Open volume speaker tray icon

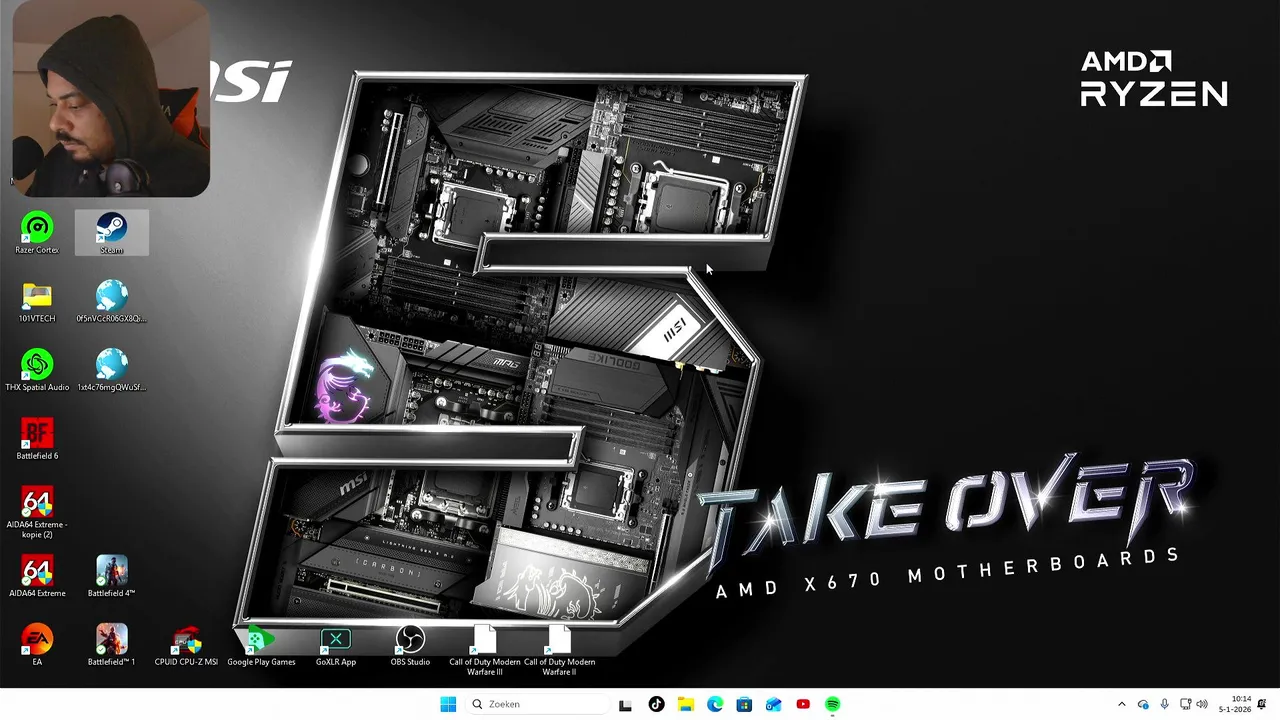[x=1202, y=704]
